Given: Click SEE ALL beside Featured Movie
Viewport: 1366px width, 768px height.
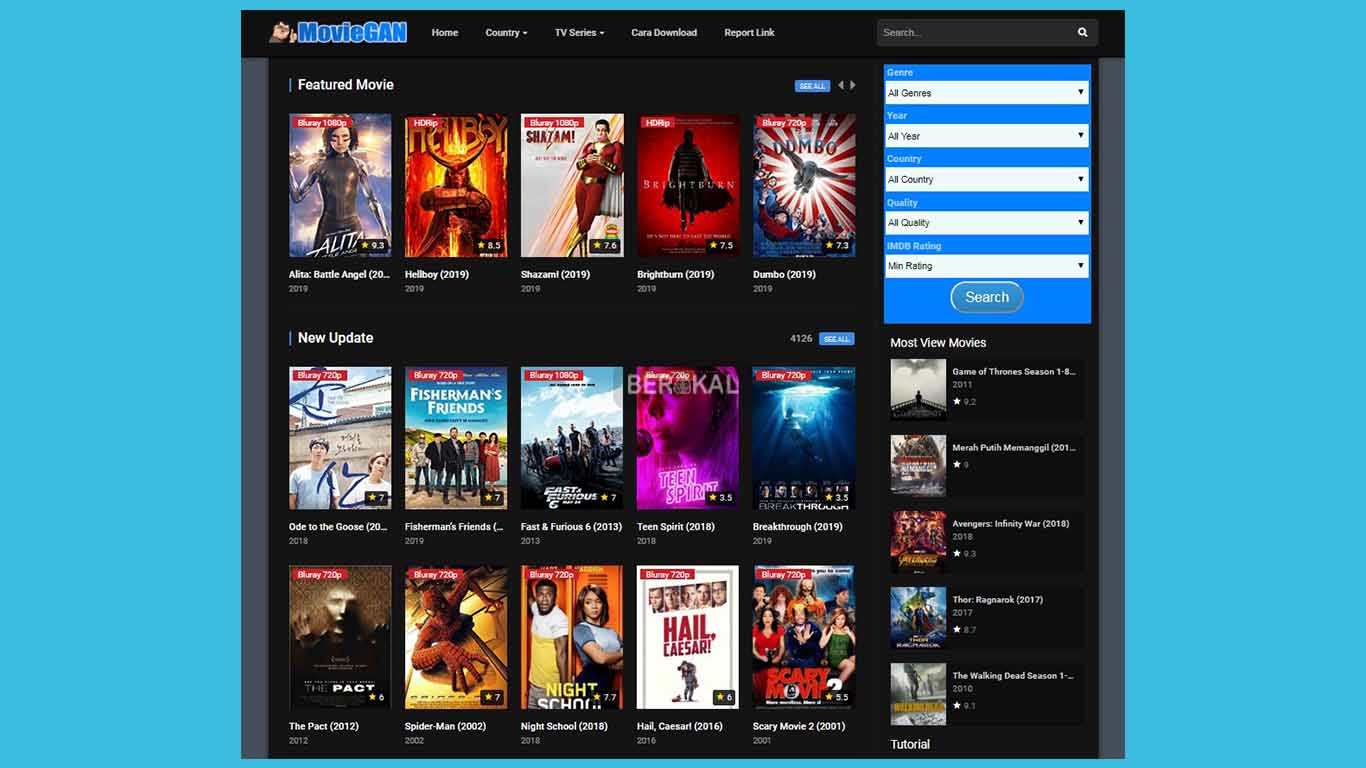Looking at the screenshot, I should coord(812,86).
